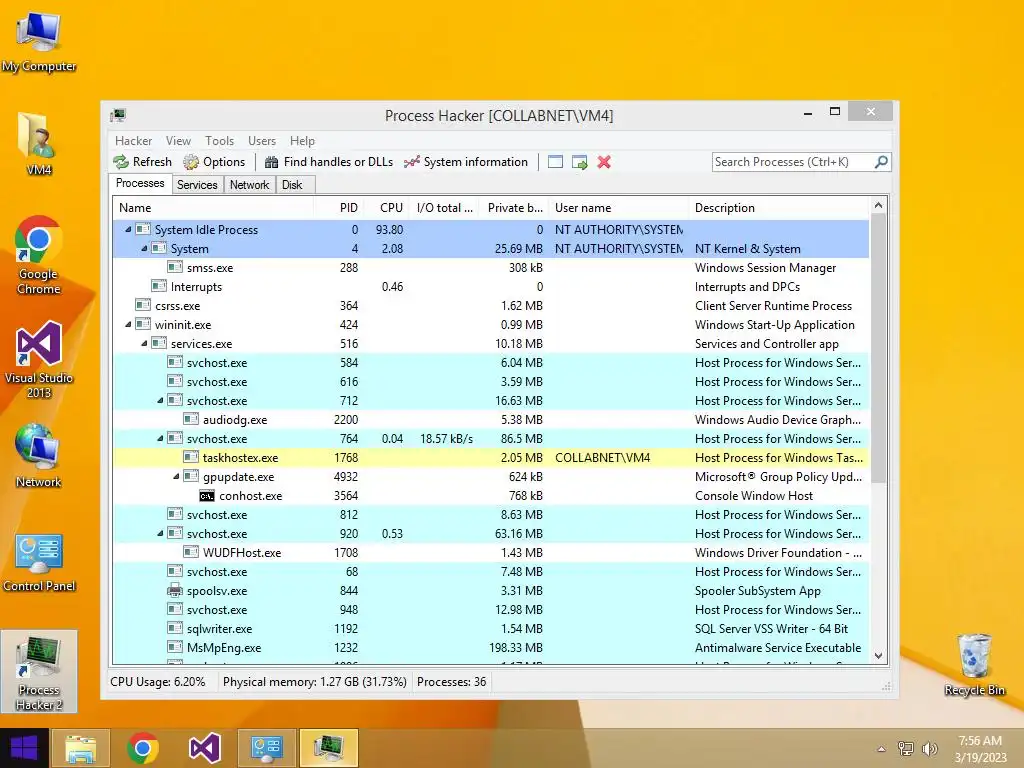Collapse svchost.exe PID 764 node

[160, 438]
